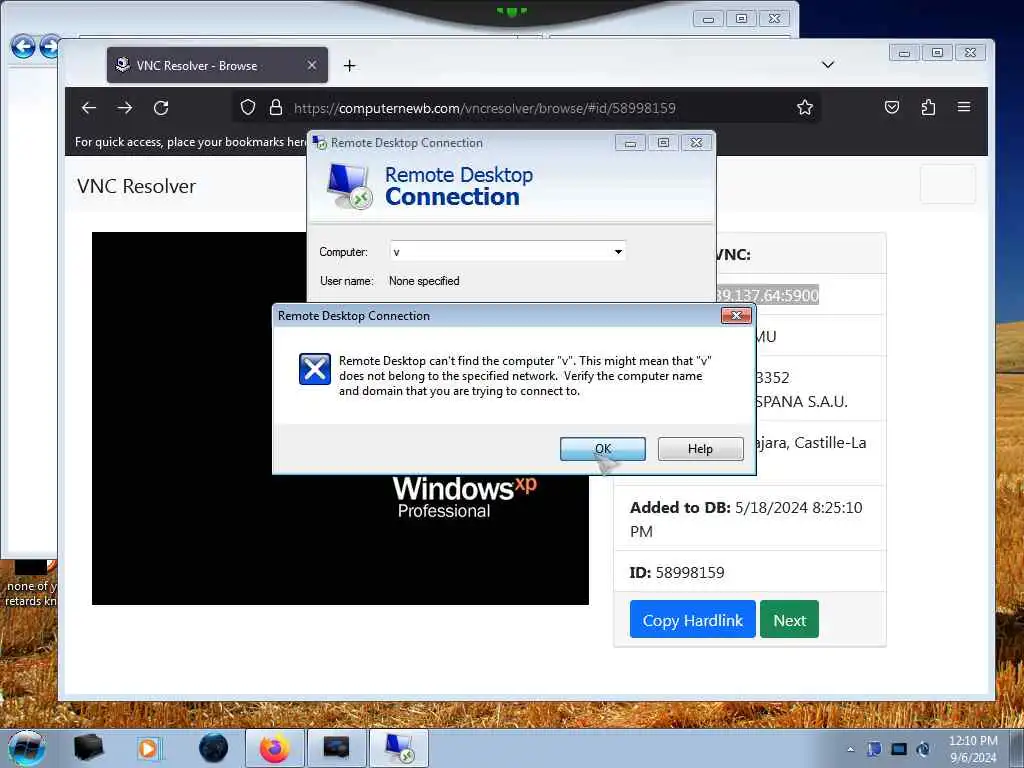
Task: Click the VNC Resolver page heading
Action: [x=136, y=186]
